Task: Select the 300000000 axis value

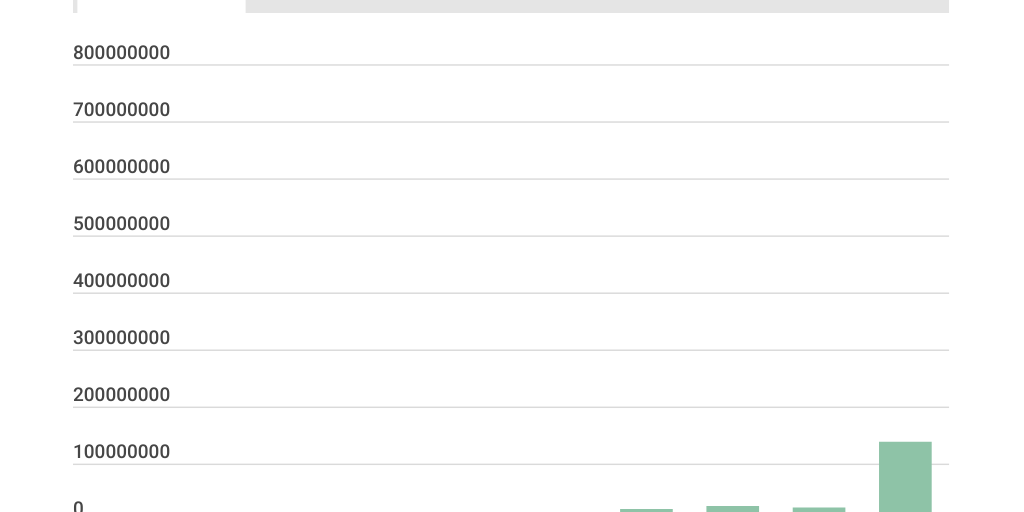Action: click(121, 338)
